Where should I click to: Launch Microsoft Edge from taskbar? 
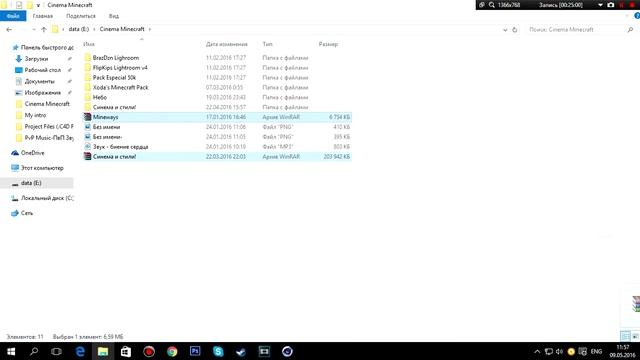pos(80,351)
